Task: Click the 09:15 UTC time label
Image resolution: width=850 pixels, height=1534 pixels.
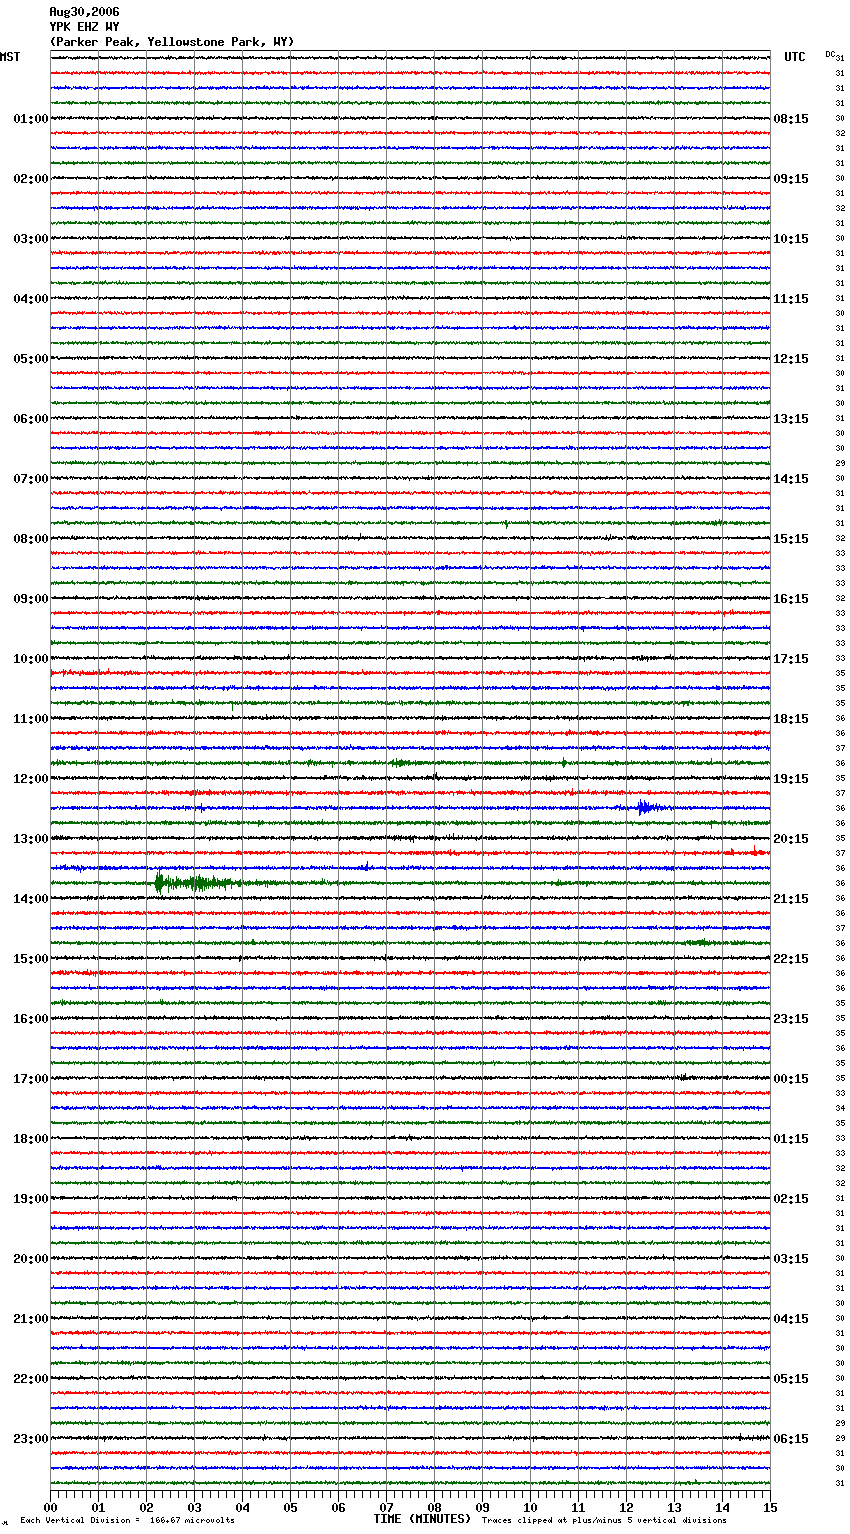Action: pos(791,179)
